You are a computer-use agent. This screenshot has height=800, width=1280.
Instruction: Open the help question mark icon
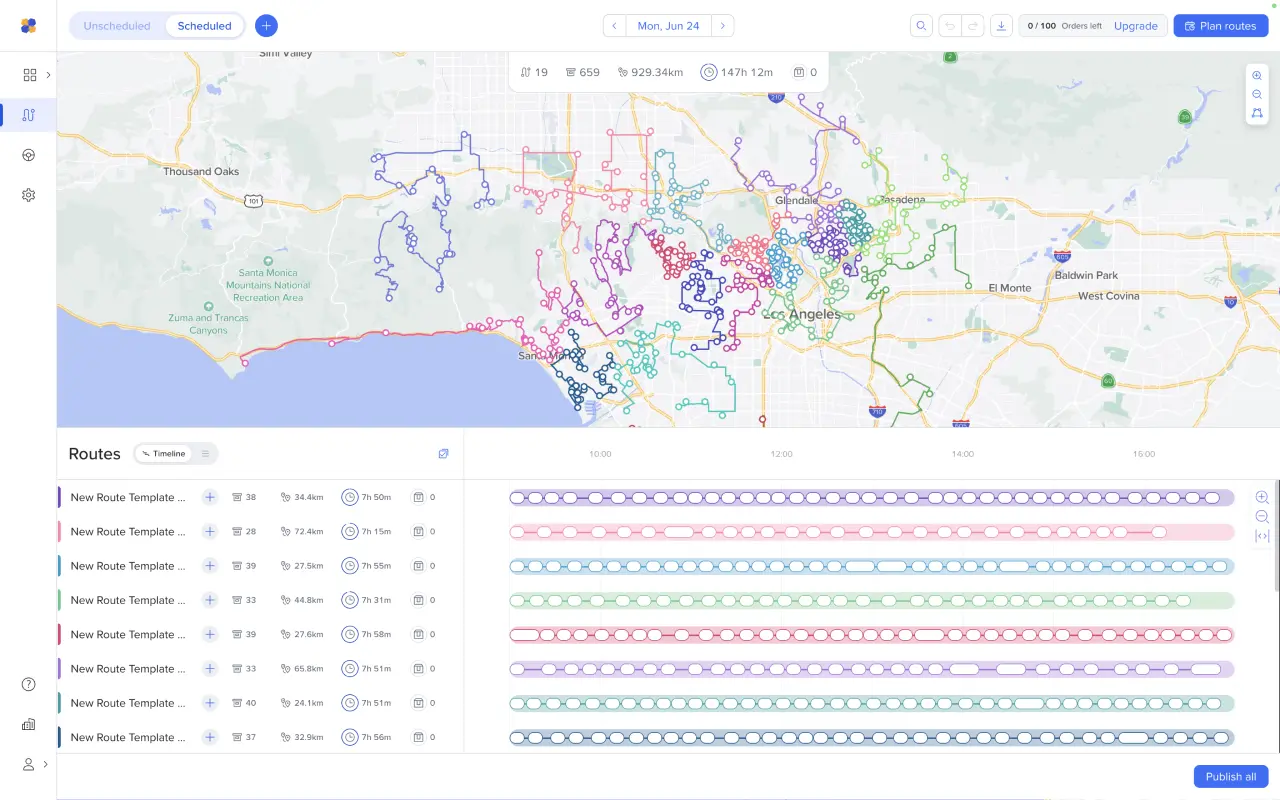click(x=28, y=684)
